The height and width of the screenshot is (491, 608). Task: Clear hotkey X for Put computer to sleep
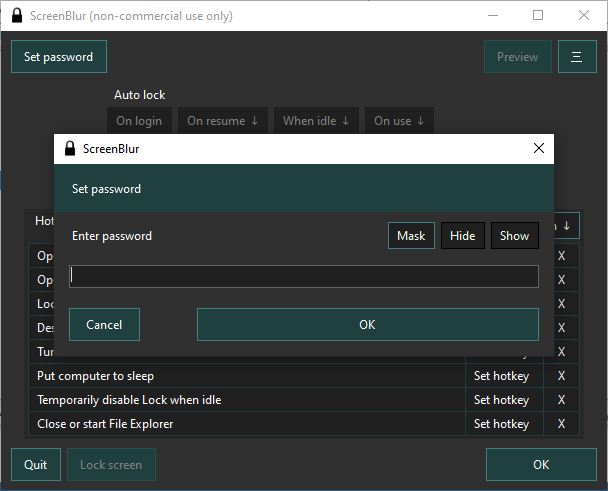[x=561, y=376]
